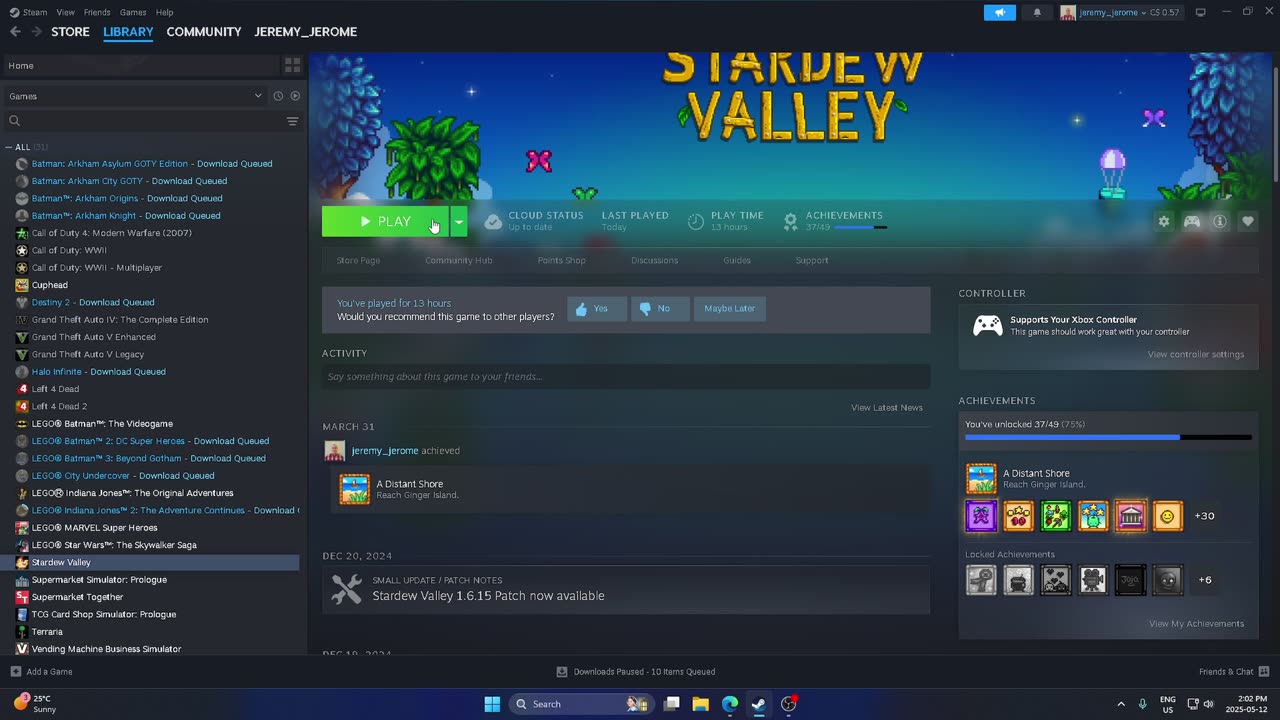Open the STORE tab
The height and width of the screenshot is (720, 1280).
[x=70, y=32]
